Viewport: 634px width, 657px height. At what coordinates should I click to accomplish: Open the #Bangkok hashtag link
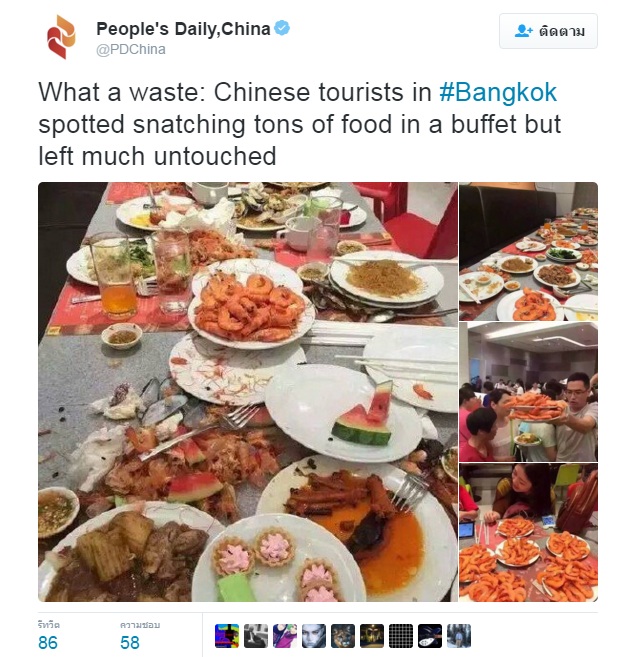point(498,92)
